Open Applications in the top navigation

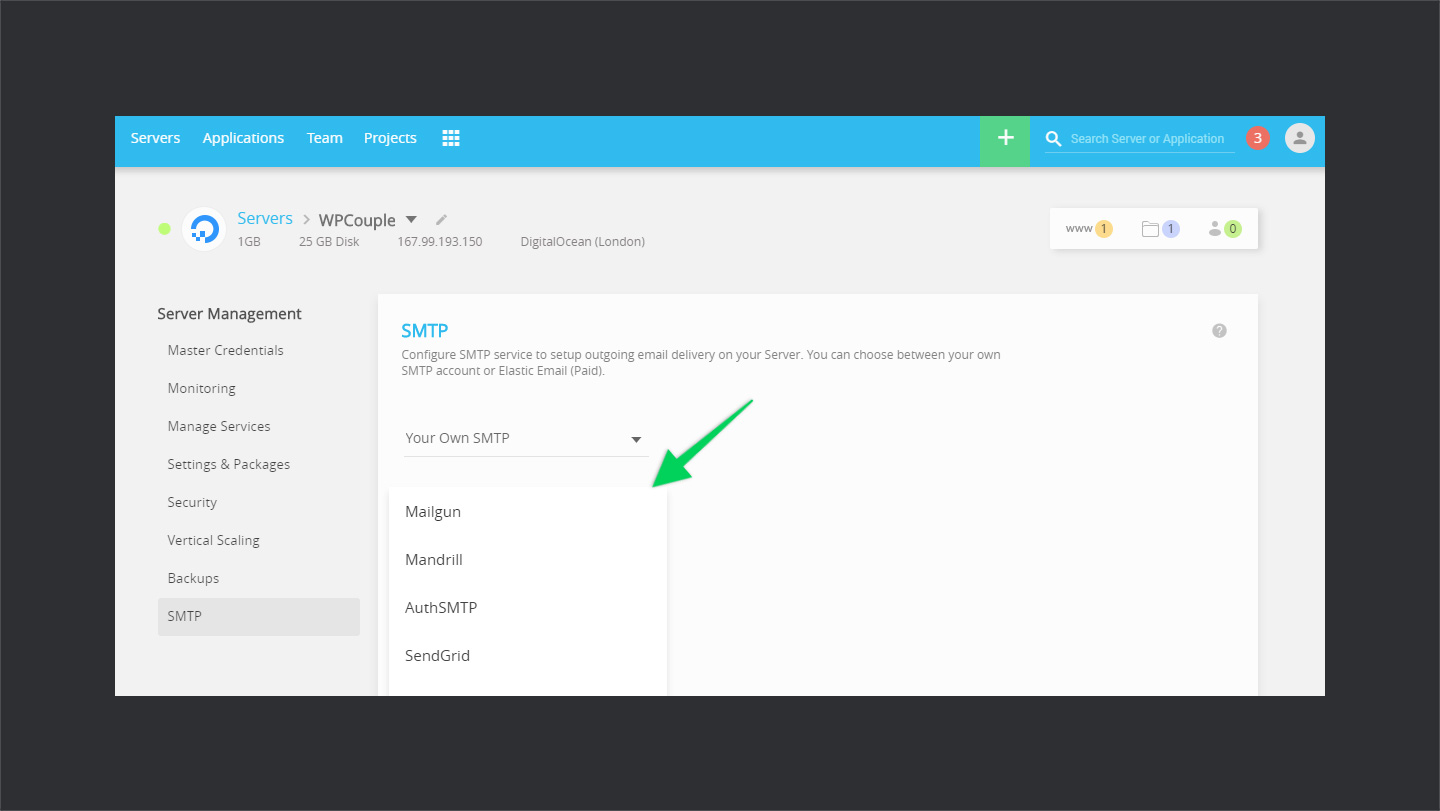243,138
